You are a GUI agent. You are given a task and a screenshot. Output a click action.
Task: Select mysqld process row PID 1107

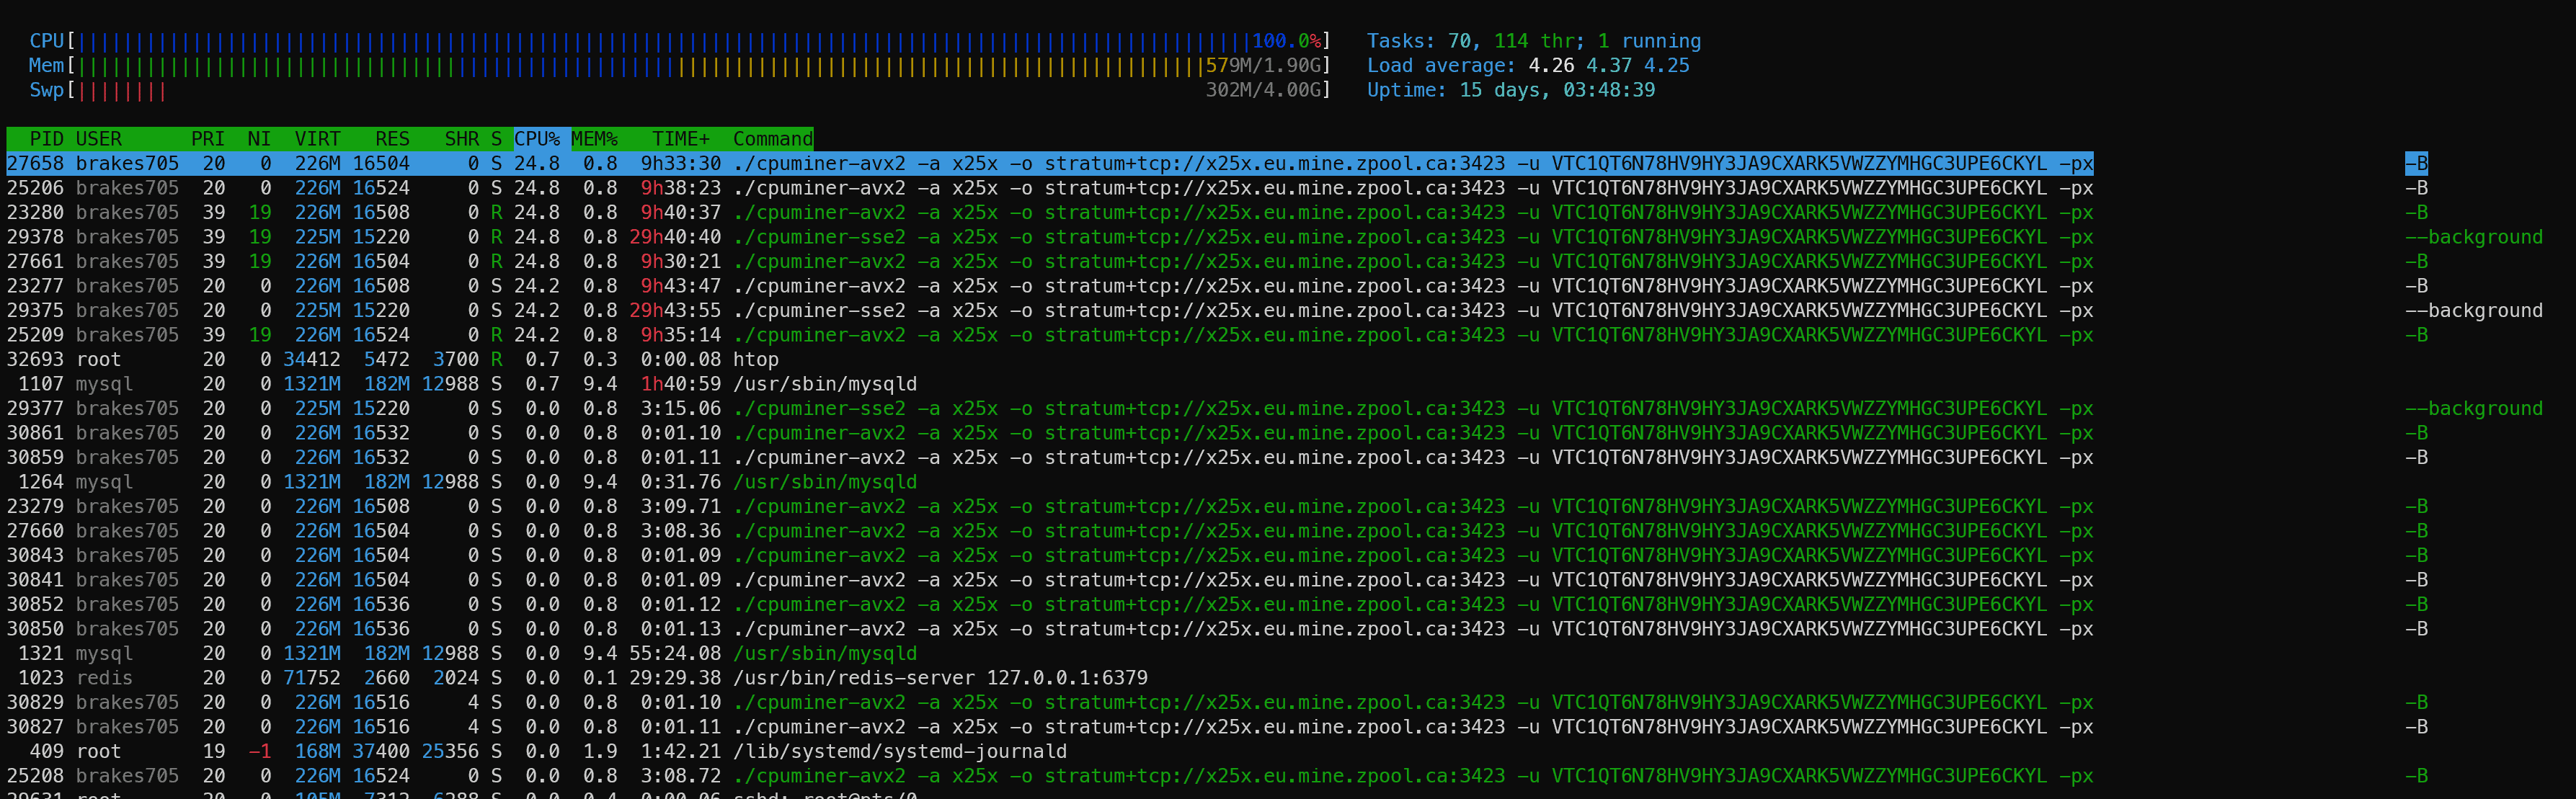click(461, 384)
